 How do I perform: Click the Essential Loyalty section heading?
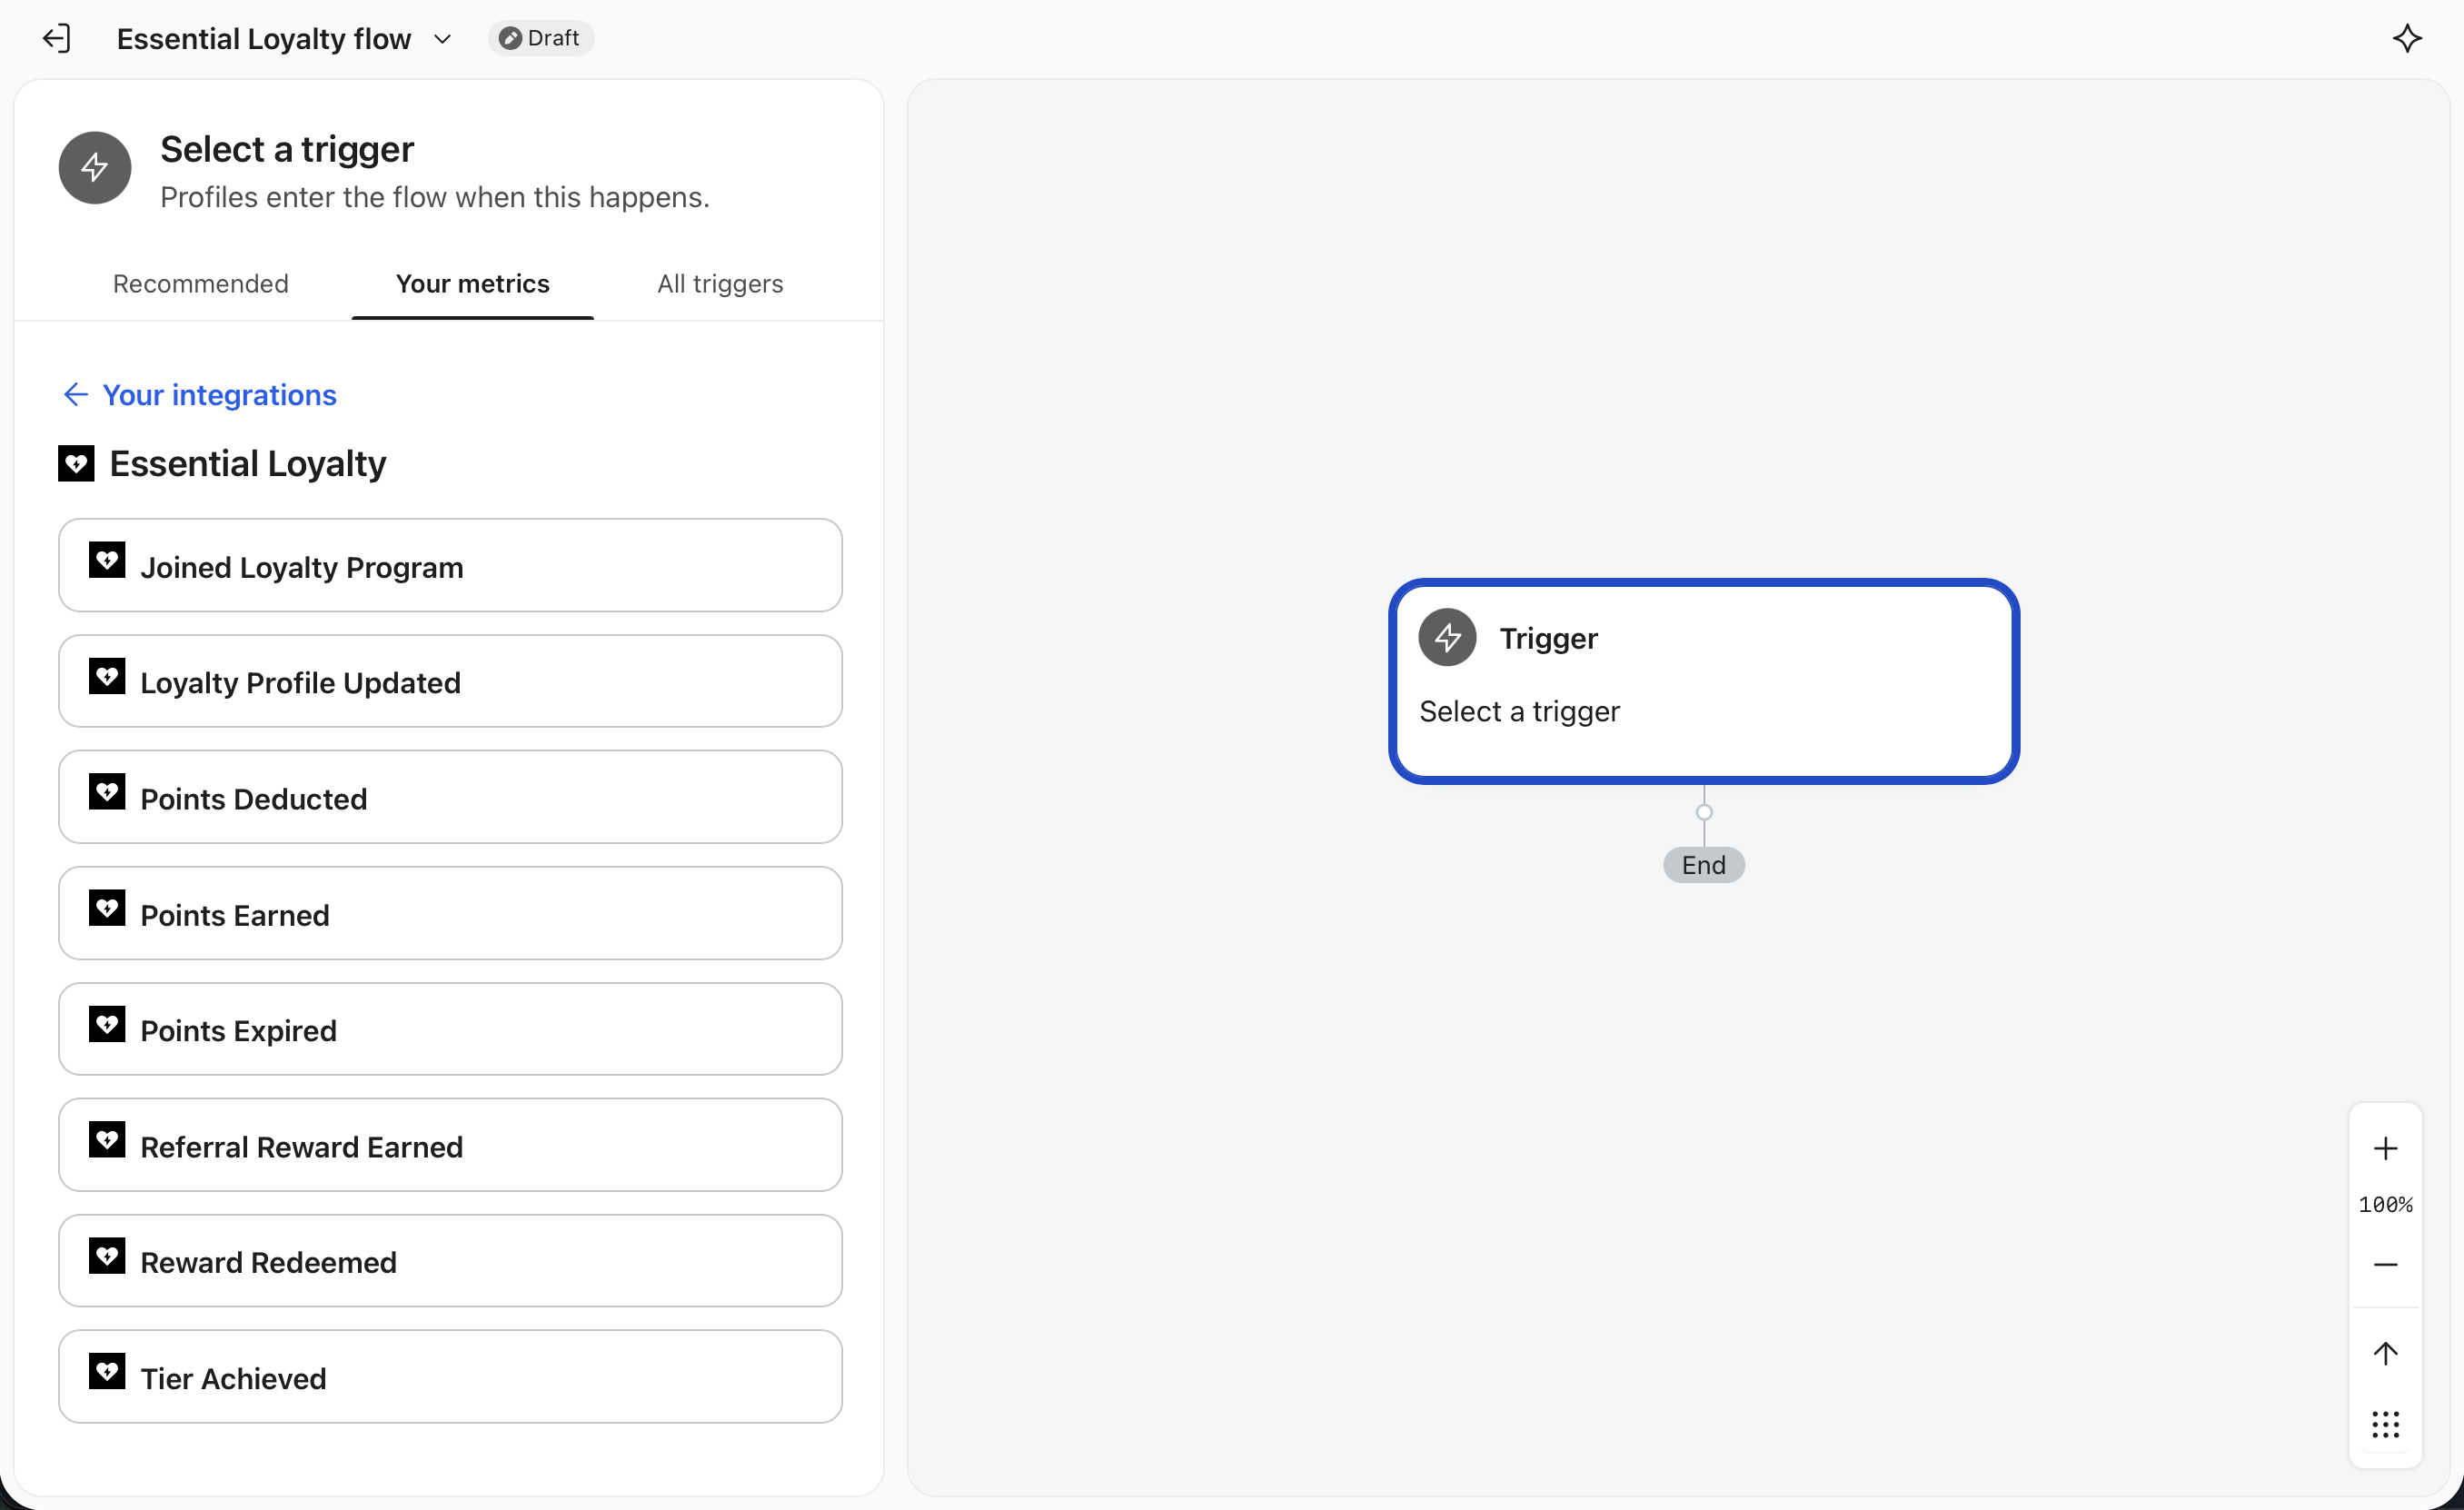pyautogui.click(x=248, y=464)
